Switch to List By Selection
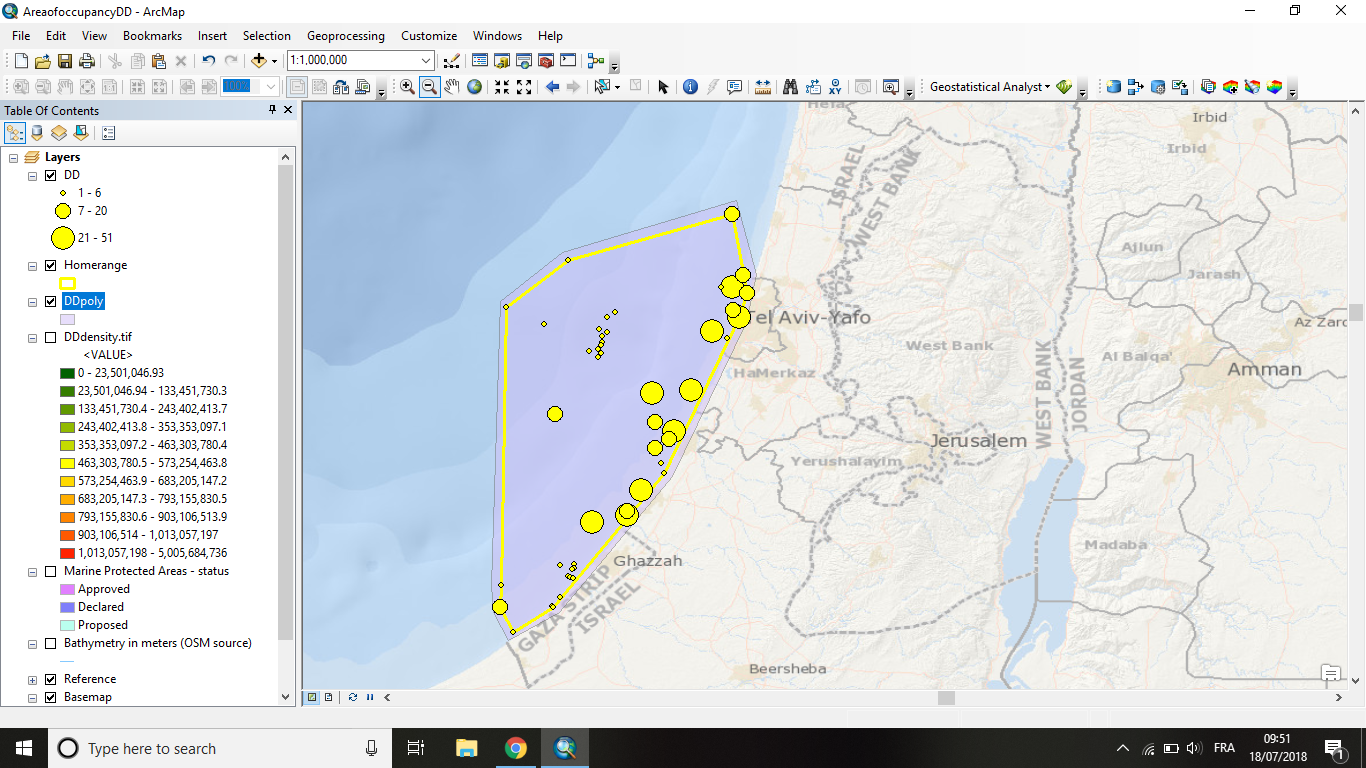The height and width of the screenshot is (768, 1366). point(81,132)
